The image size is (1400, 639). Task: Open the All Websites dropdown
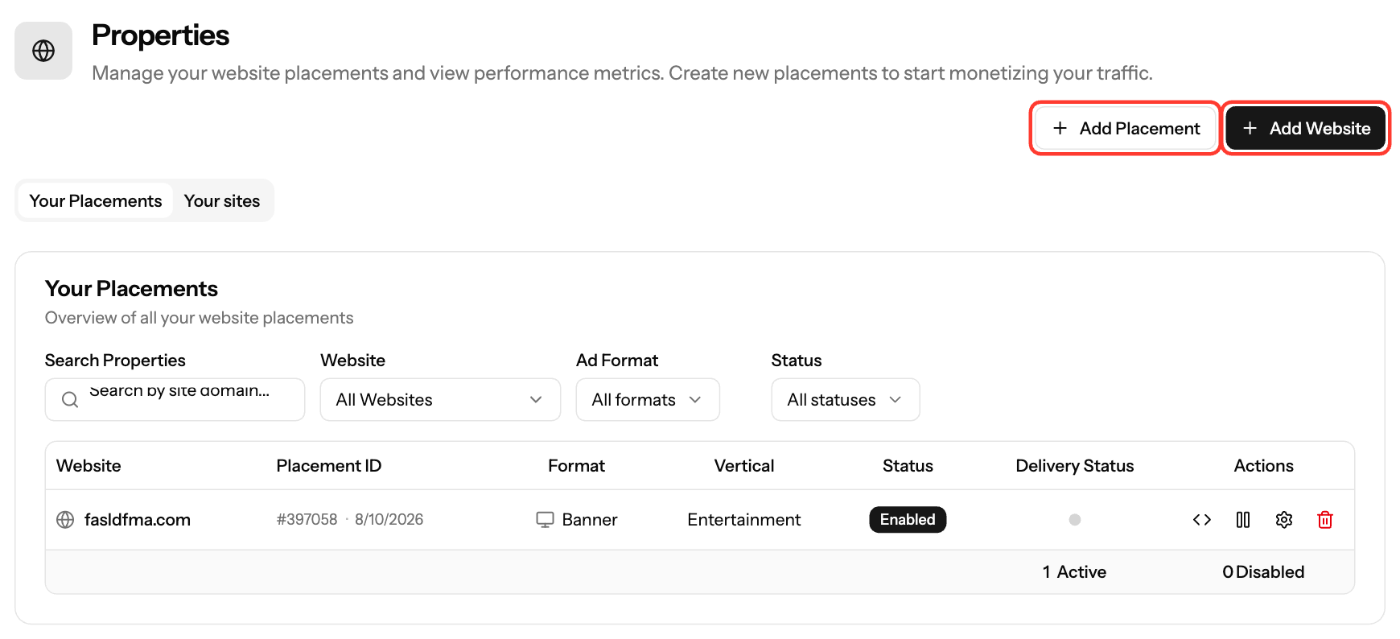[440, 400]
